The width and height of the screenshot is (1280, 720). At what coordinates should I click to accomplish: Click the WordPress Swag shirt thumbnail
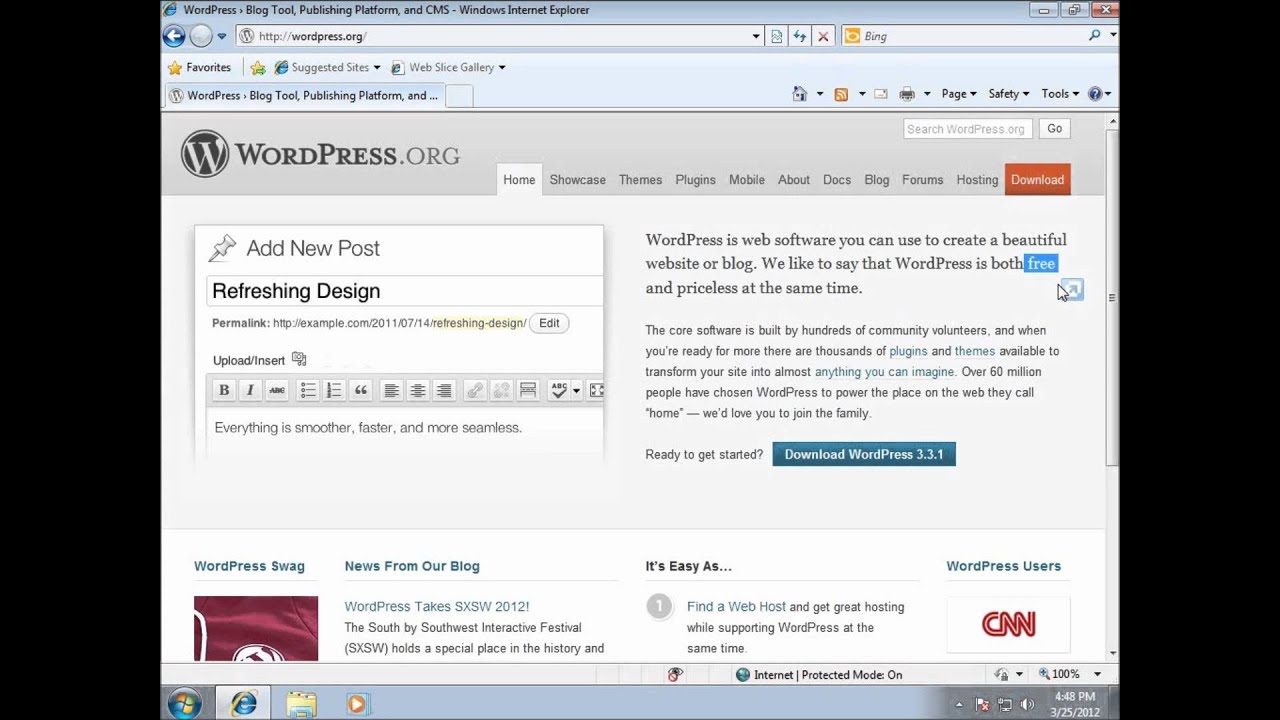pyautogui.click(x=256, y=629)
